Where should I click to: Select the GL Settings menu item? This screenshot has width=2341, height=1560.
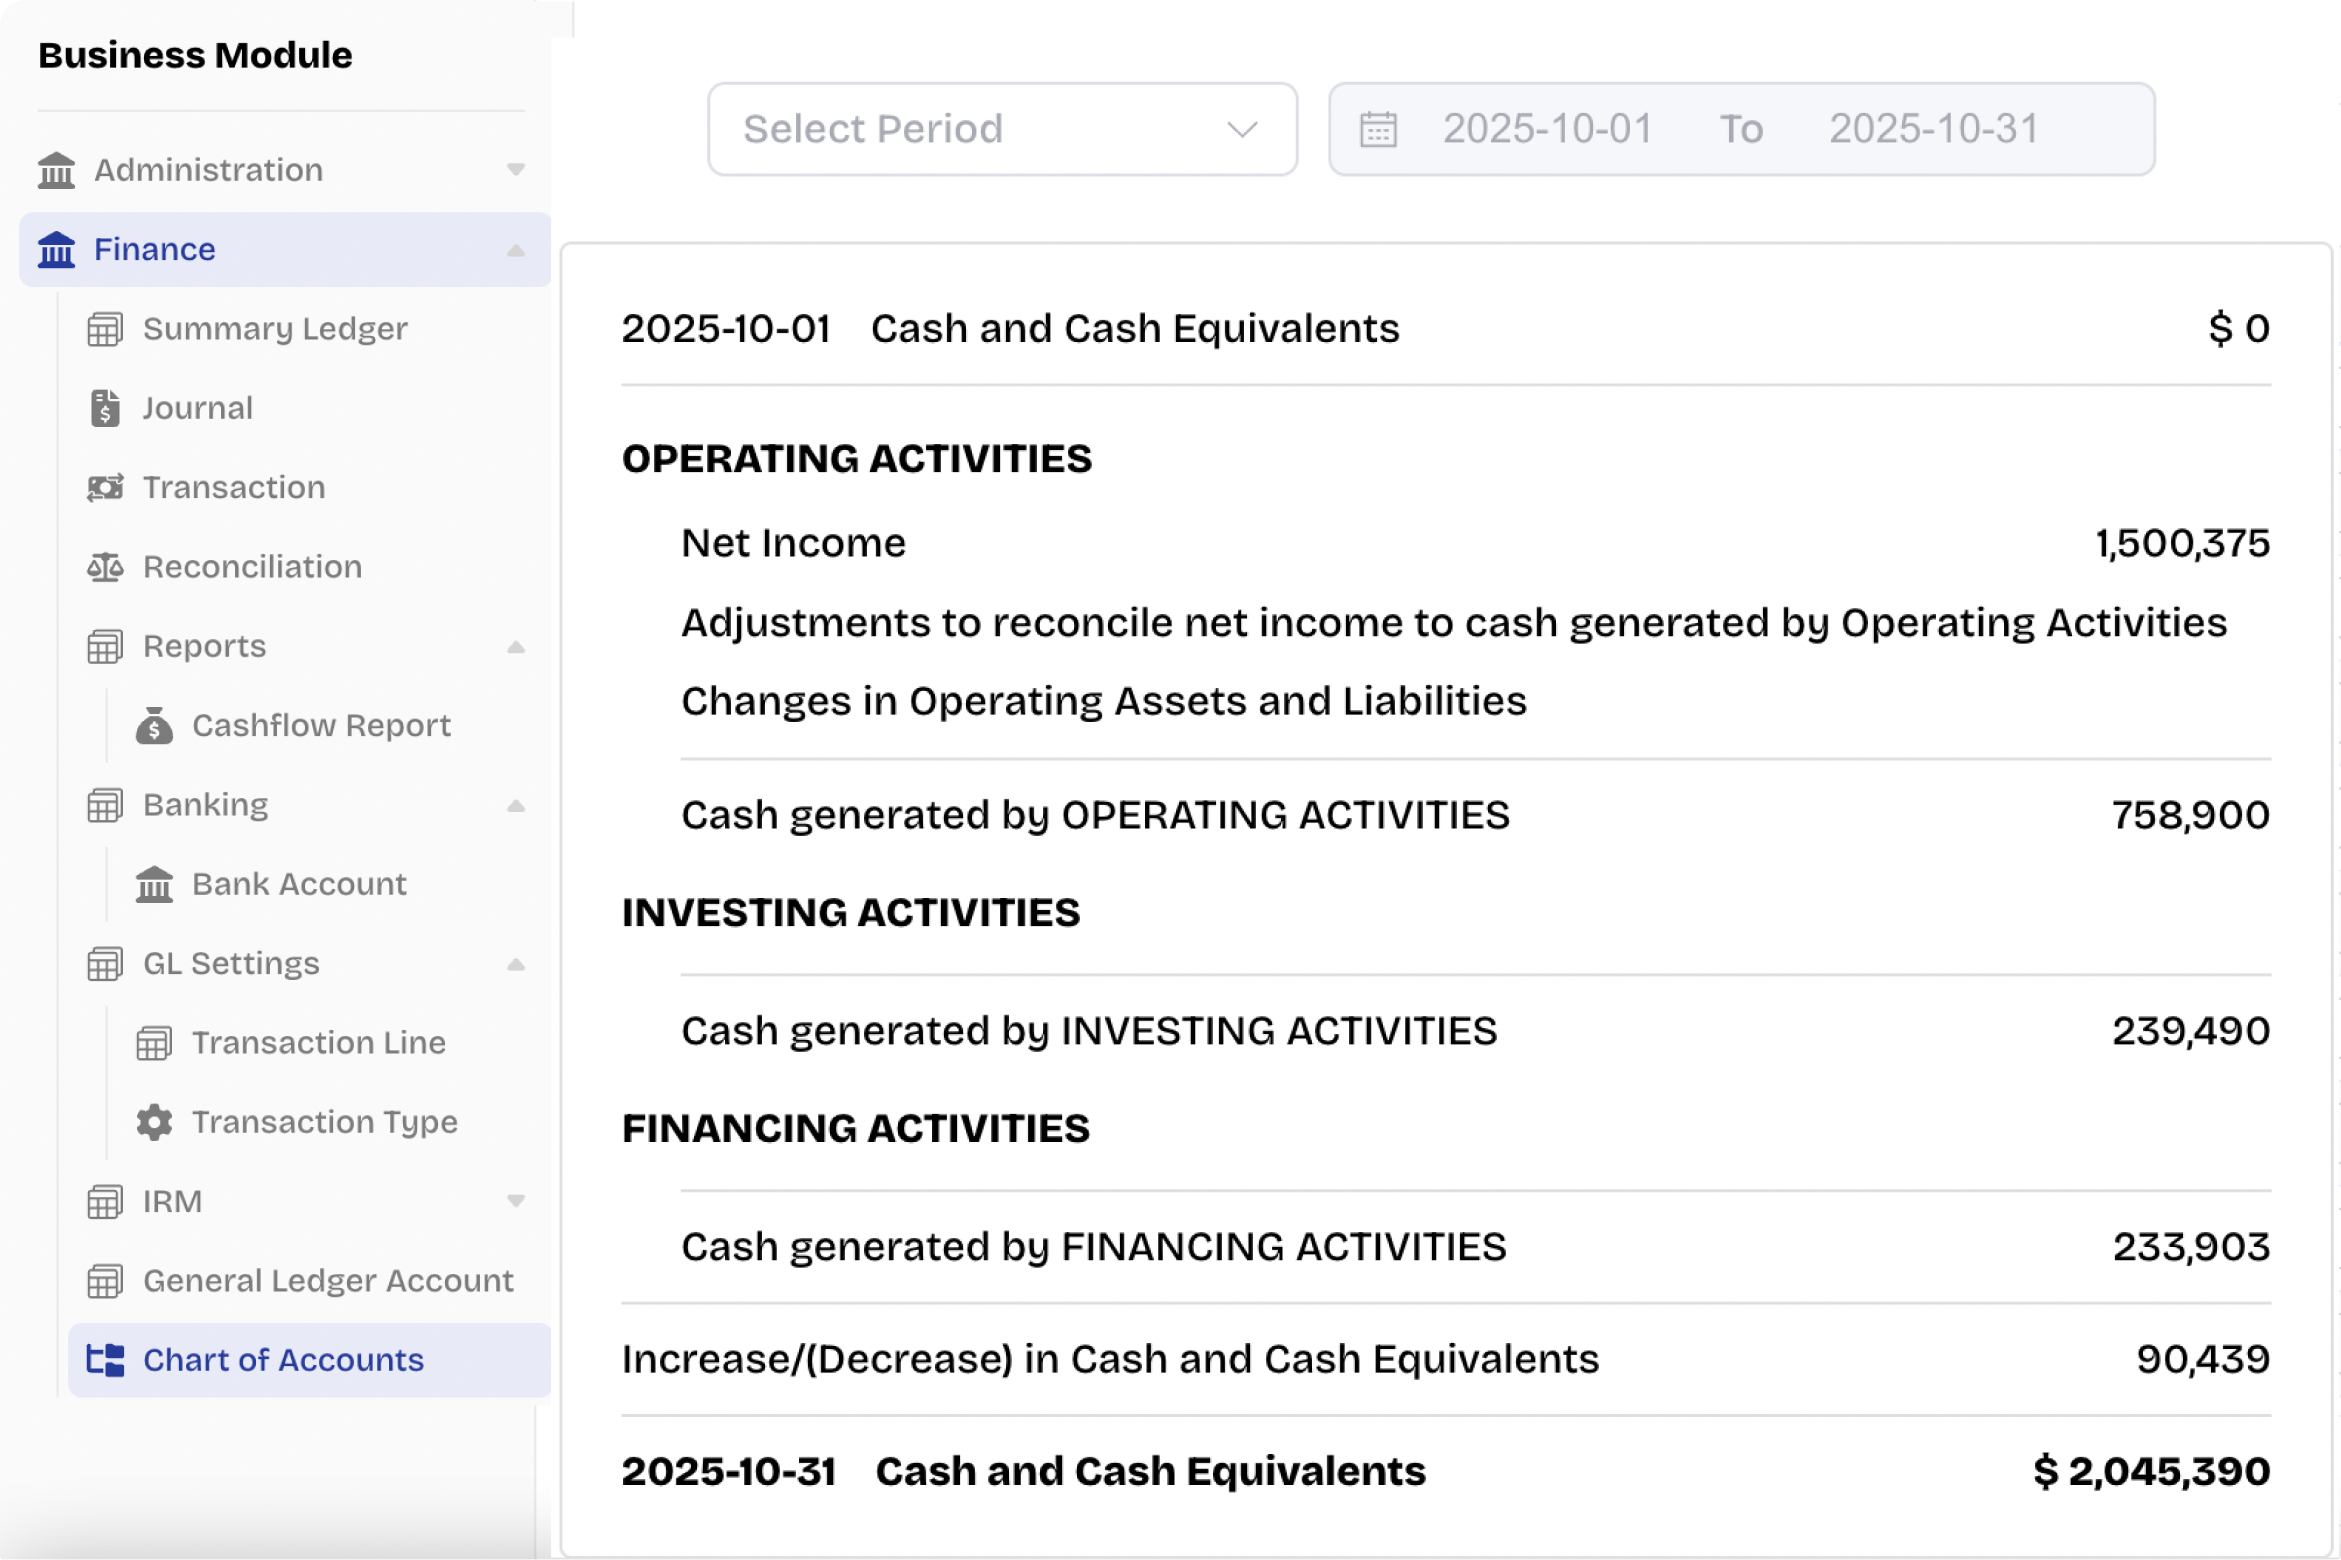[231, 963]
